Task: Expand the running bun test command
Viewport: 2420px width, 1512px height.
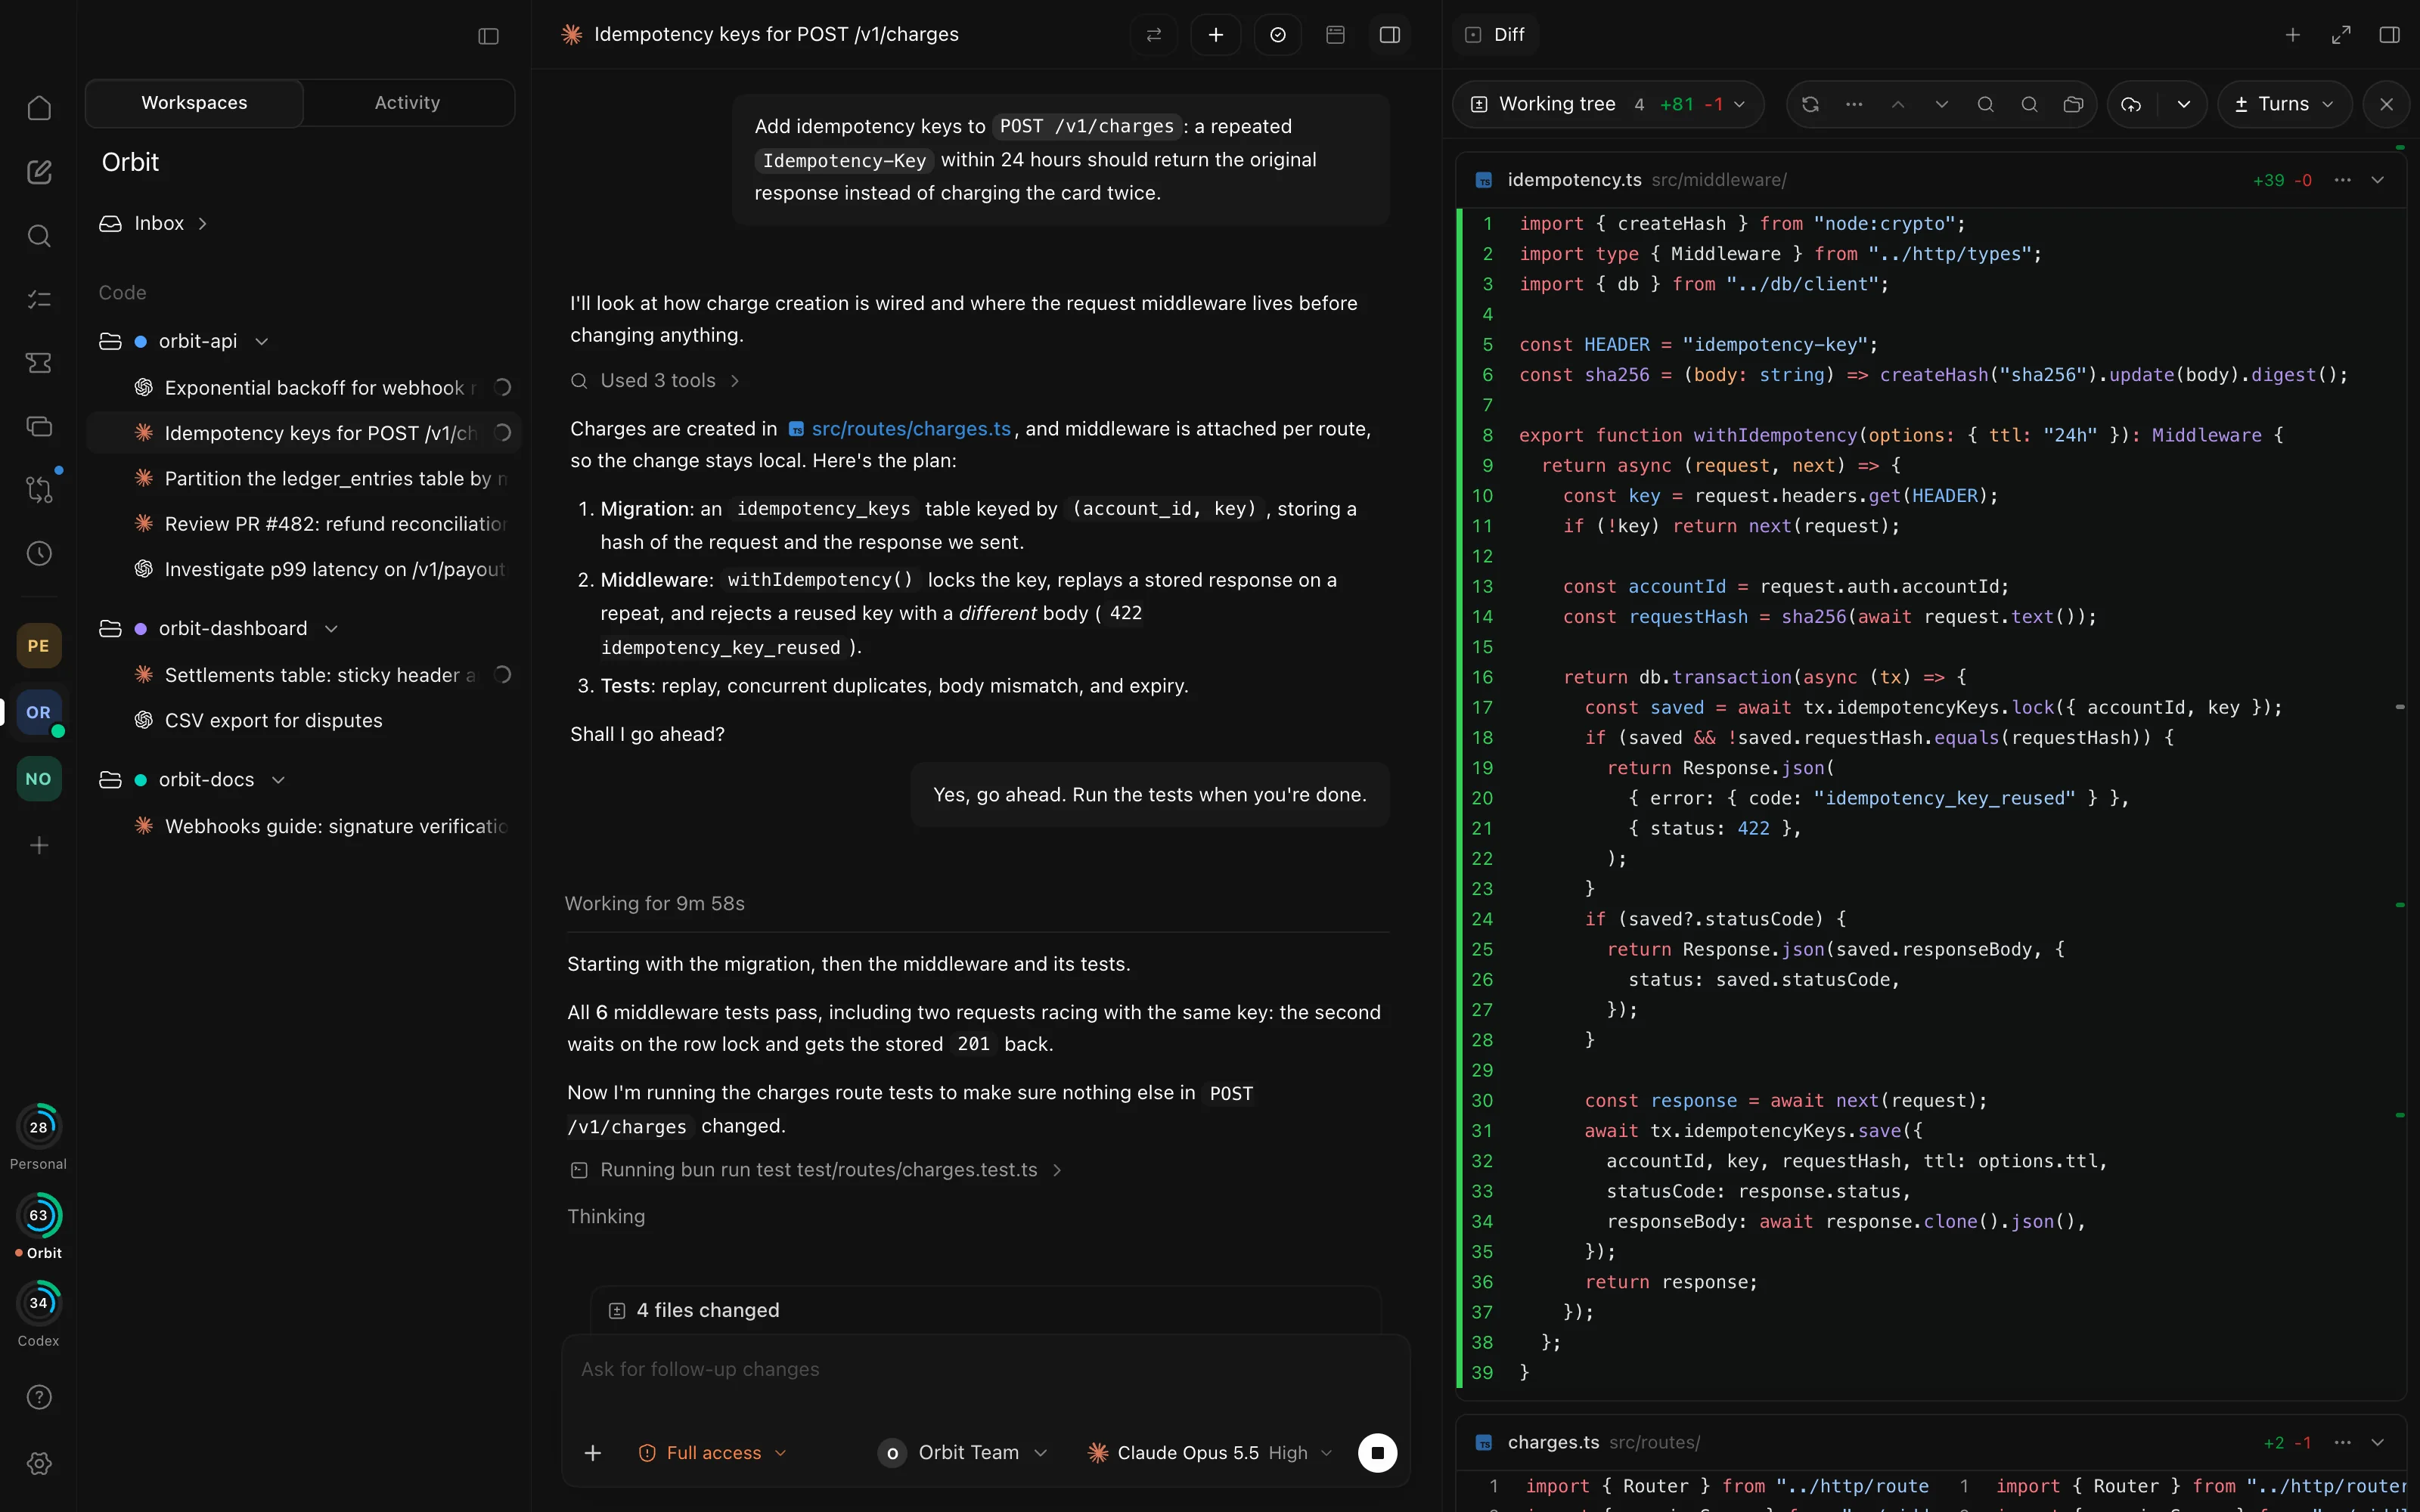Action: coord(816,1169)
